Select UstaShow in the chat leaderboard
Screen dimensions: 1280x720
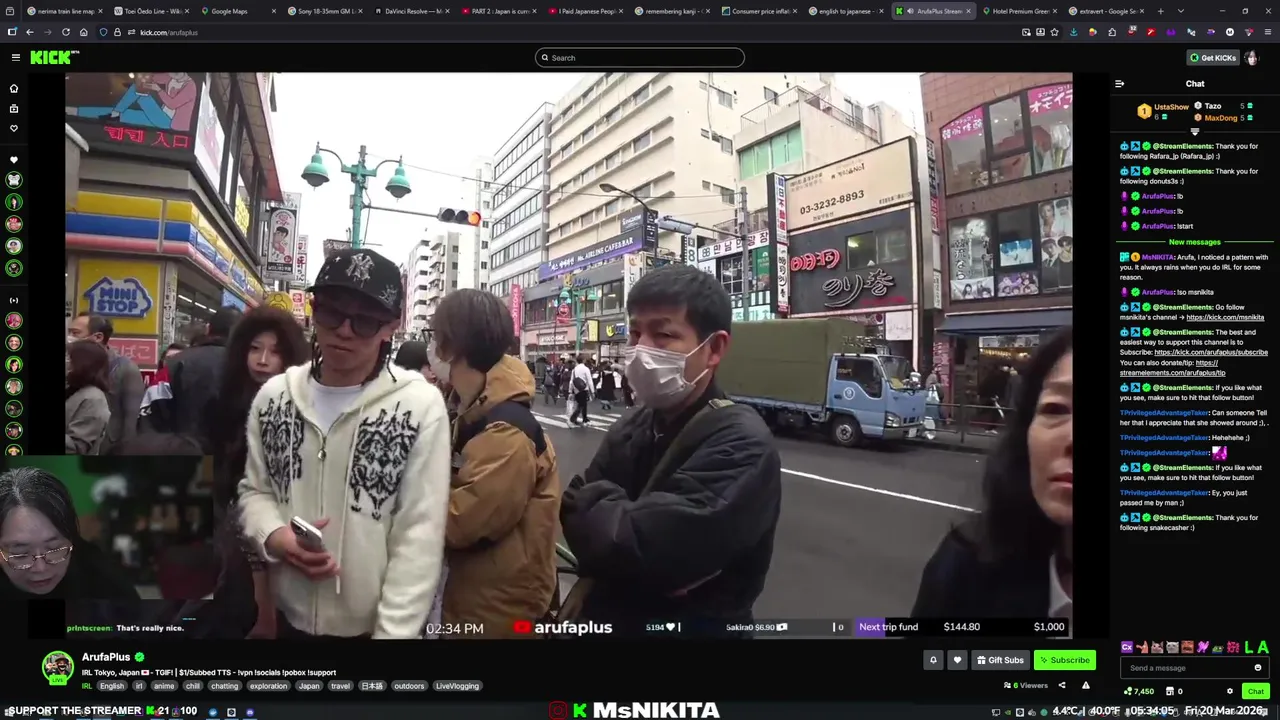pyautogui.click(x=1171, y=107)
